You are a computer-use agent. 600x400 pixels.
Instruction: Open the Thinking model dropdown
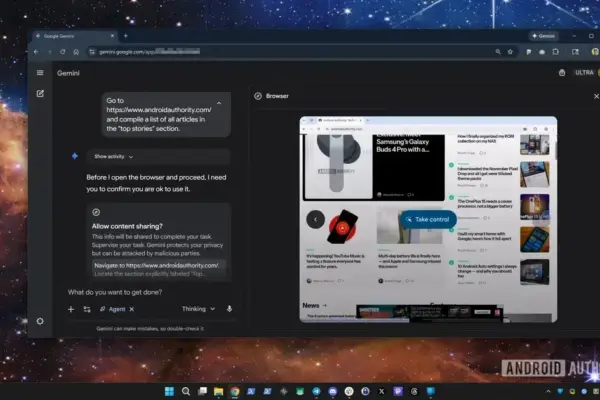(198, 309)
